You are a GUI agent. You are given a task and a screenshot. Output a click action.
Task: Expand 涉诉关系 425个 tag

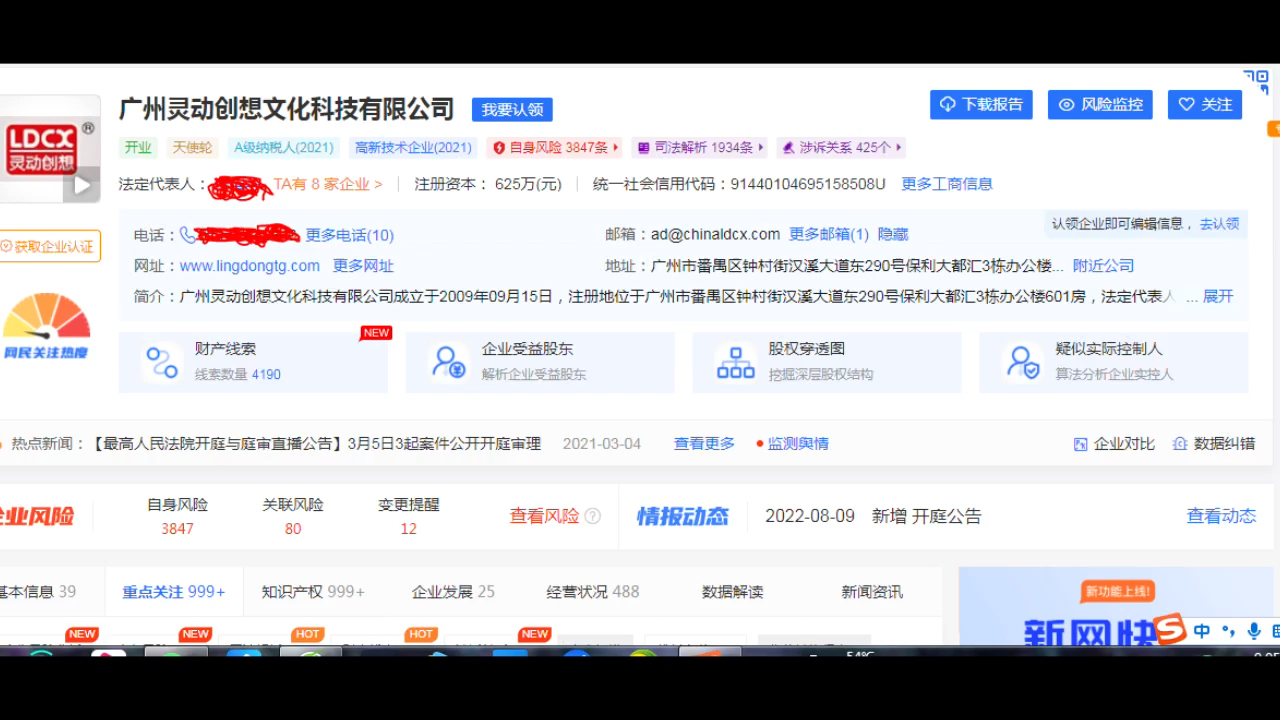click(x=841, y=147)
